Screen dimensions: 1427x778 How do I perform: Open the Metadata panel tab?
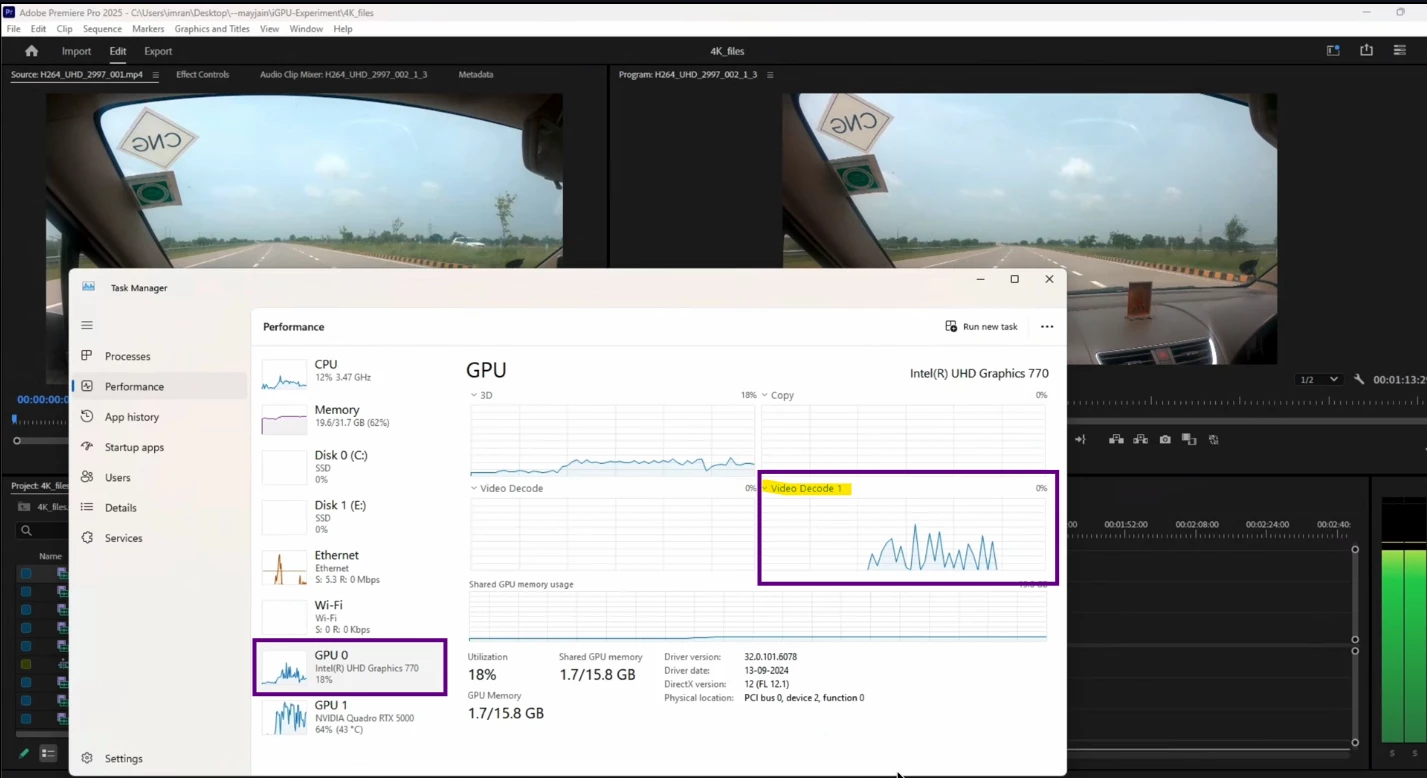point(475,75)
